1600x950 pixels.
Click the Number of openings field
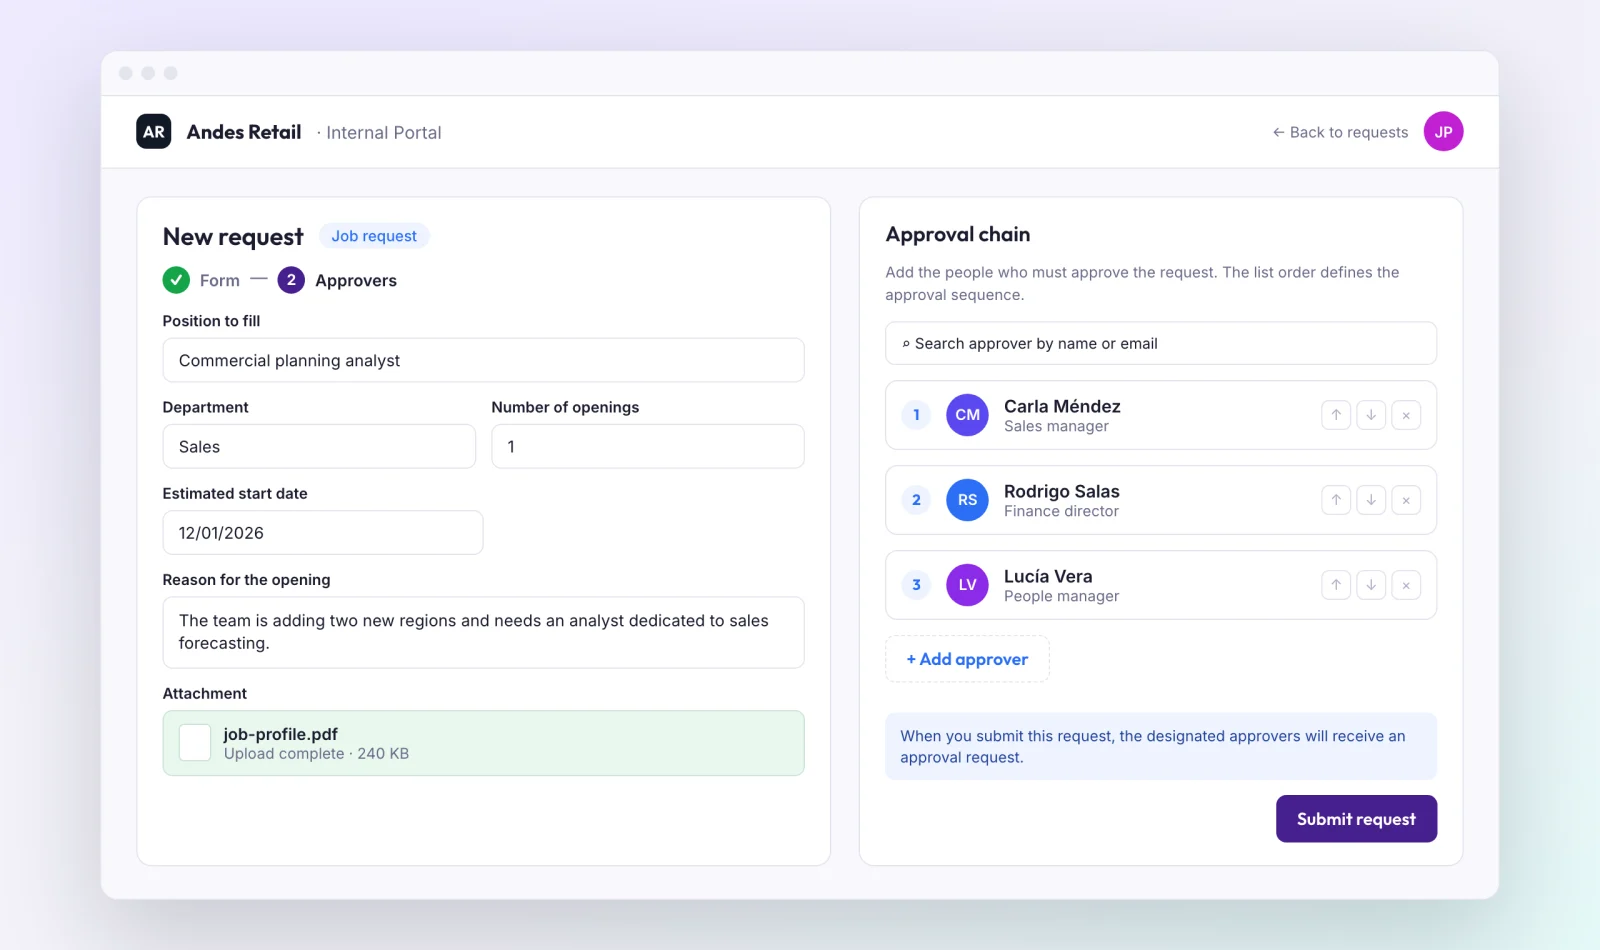tap(648, 446)
